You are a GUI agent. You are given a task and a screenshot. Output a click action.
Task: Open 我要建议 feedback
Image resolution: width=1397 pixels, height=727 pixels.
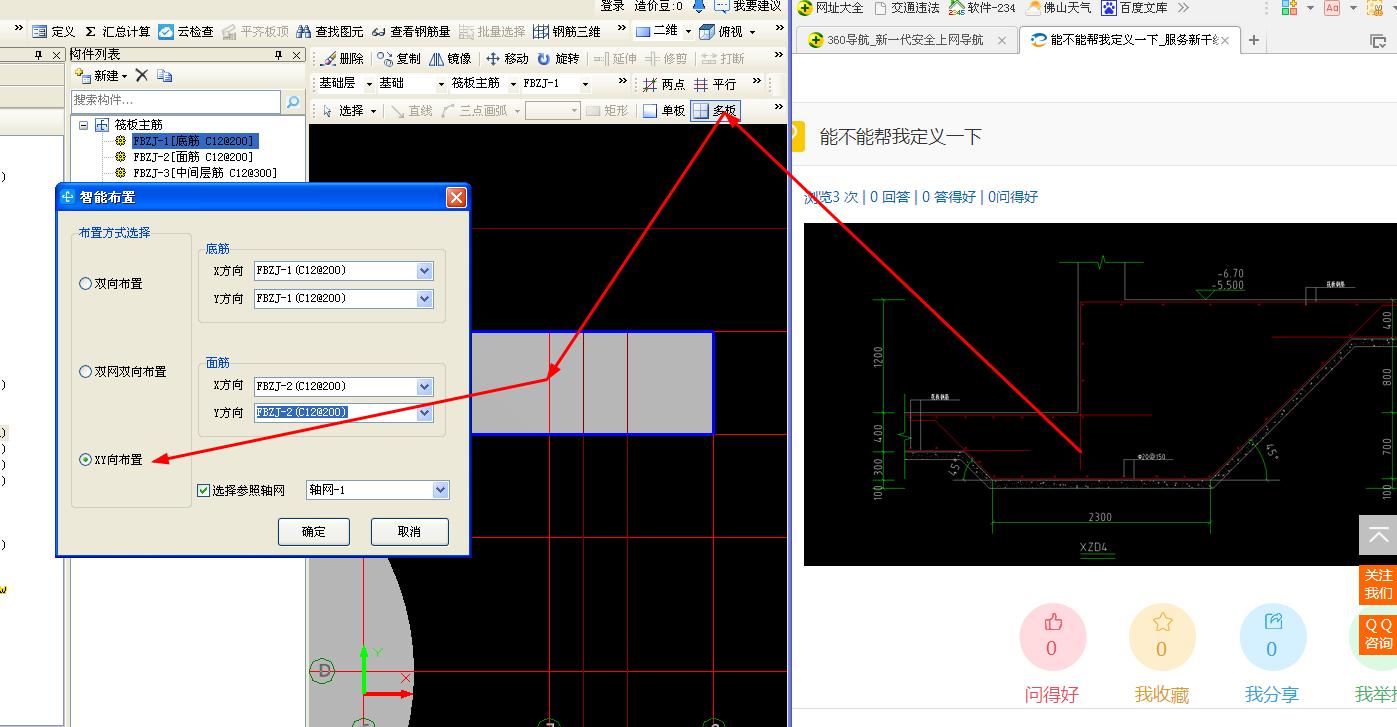[x=748, y=6]
